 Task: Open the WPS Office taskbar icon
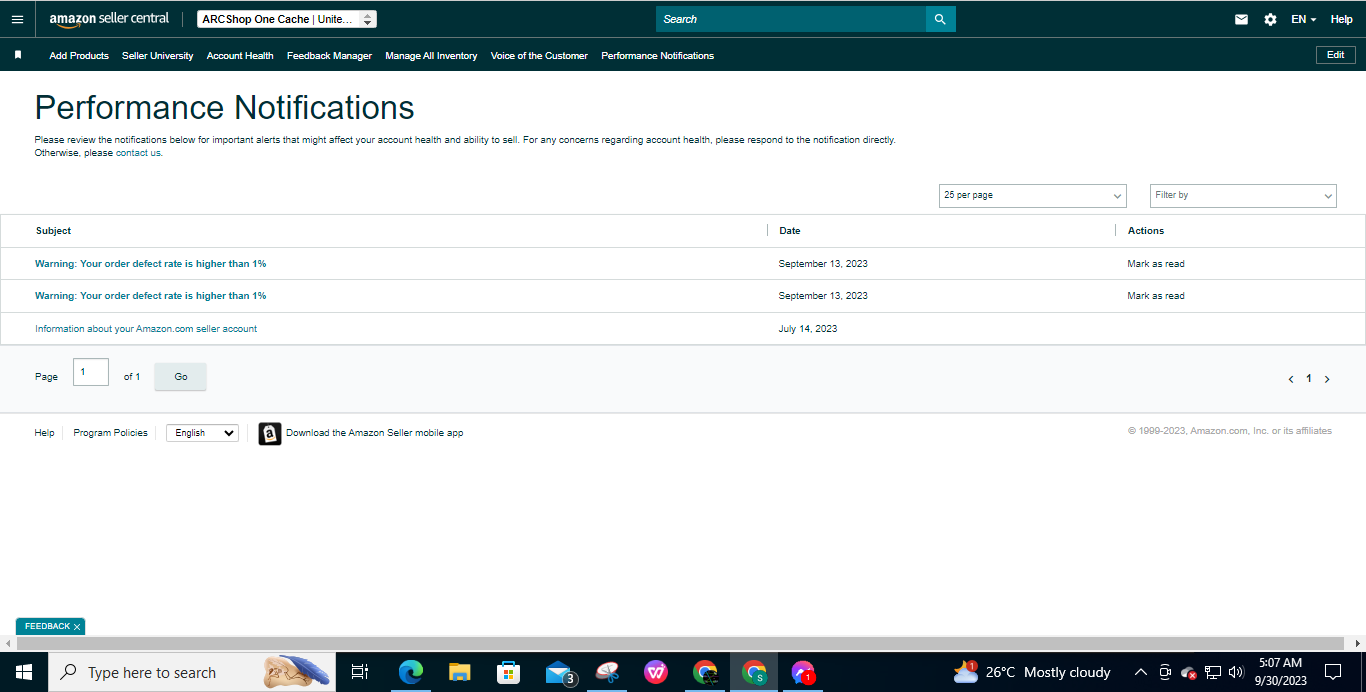click(x=656, y=672)
